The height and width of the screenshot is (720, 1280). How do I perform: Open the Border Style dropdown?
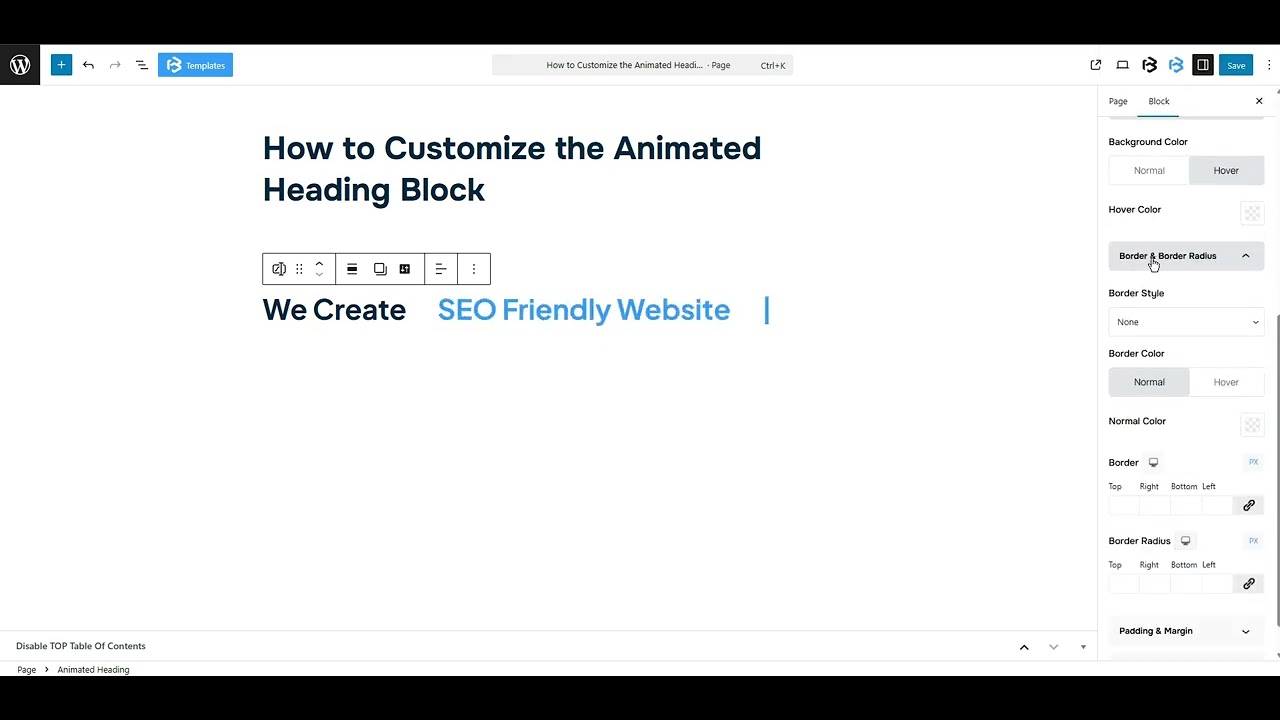1186,321
